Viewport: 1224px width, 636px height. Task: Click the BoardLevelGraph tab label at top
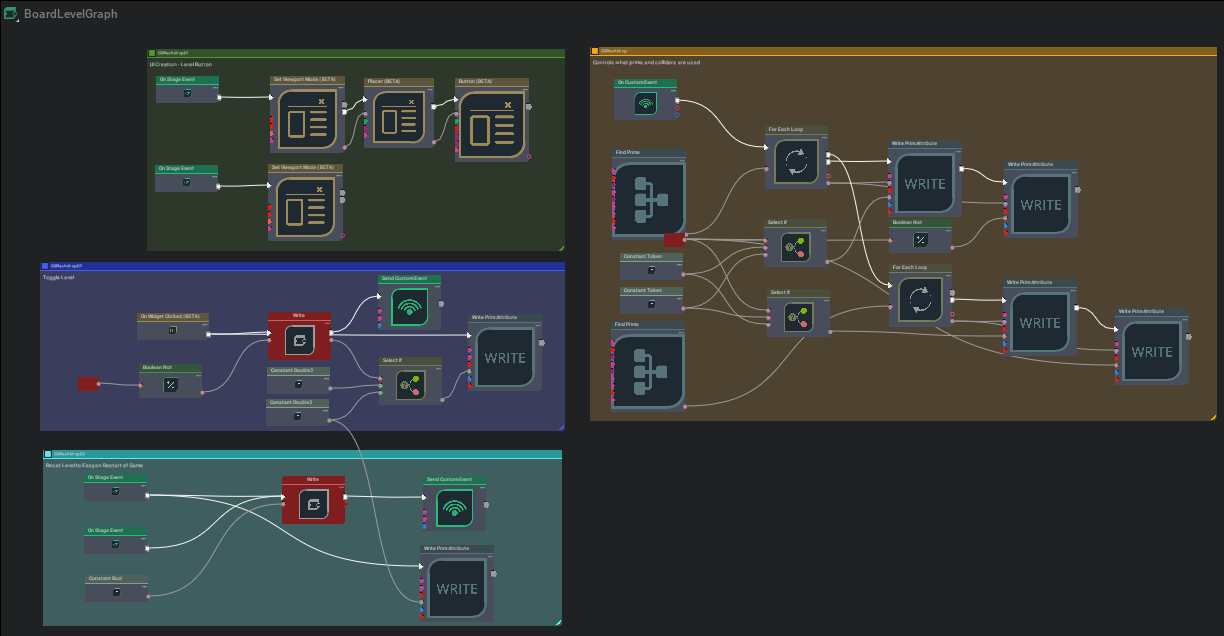(x=72, y=14)
